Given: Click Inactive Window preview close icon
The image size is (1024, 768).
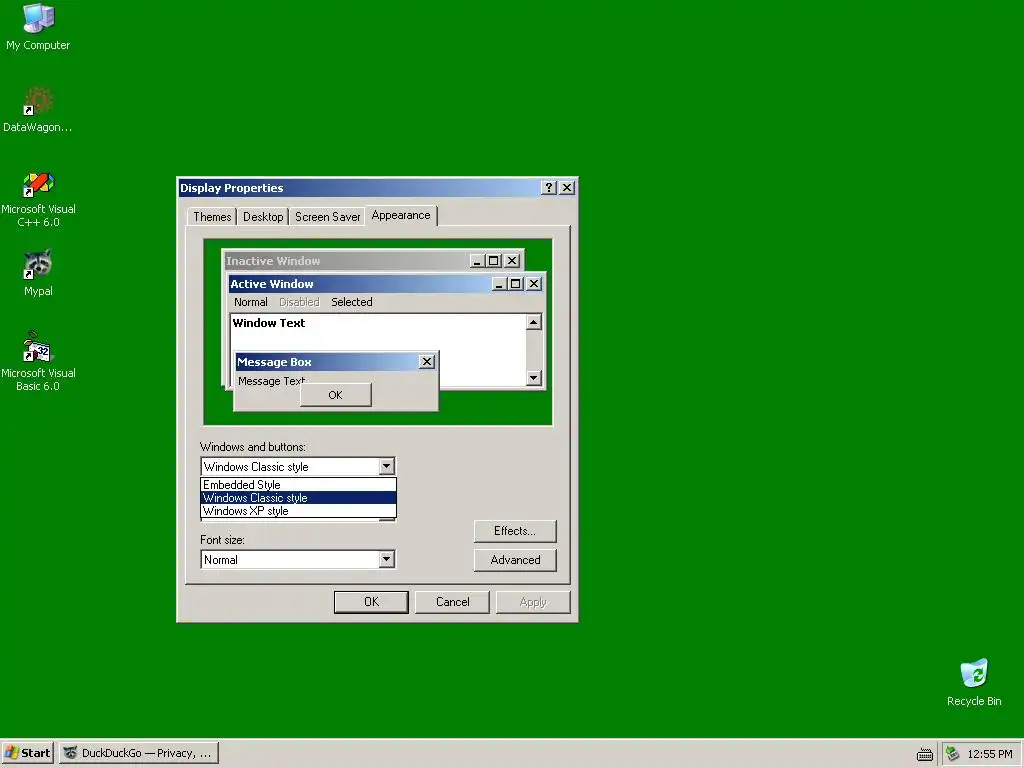Looking at the screenshot, I should 512,261.
